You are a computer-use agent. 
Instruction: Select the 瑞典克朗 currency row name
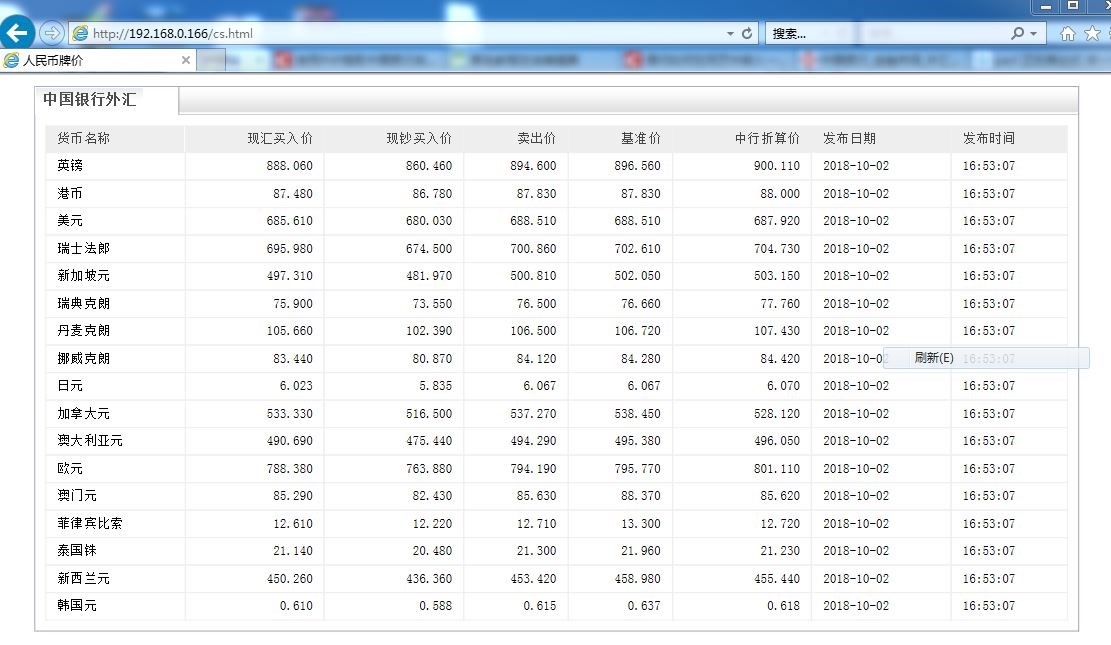pos(84,303)
